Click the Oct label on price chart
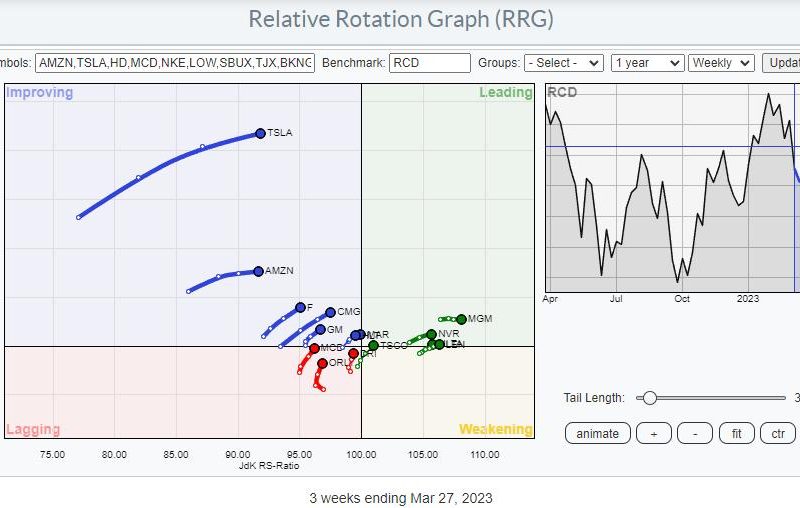 click(x=682, y=299)
